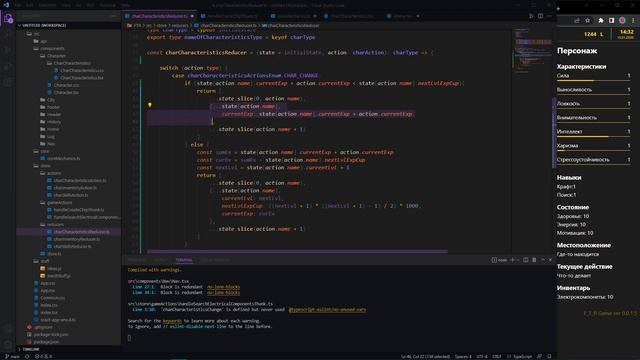Switch to Terminal panel tab
The image size is (640, 360).
pyautogui.click(x=184, y=260)
